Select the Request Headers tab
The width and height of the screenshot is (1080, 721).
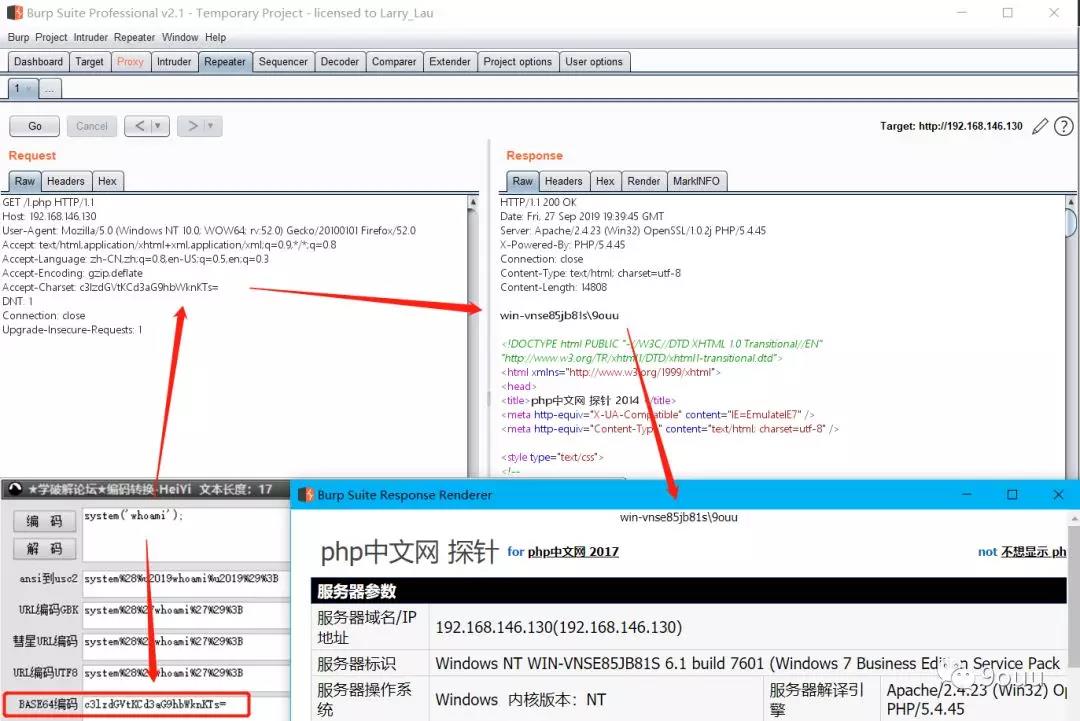pos(66,181)
